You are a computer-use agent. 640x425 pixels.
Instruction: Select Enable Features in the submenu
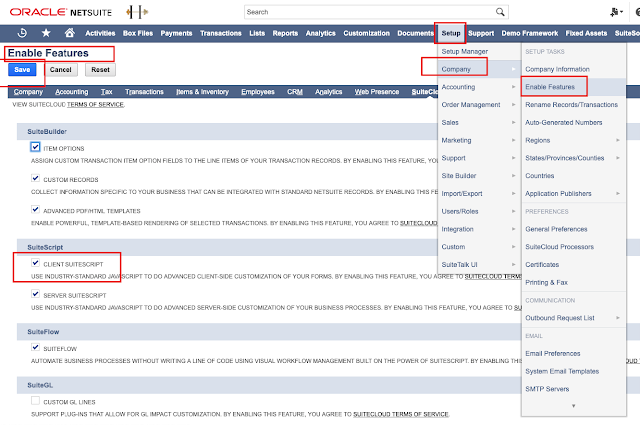click(550, 87)
